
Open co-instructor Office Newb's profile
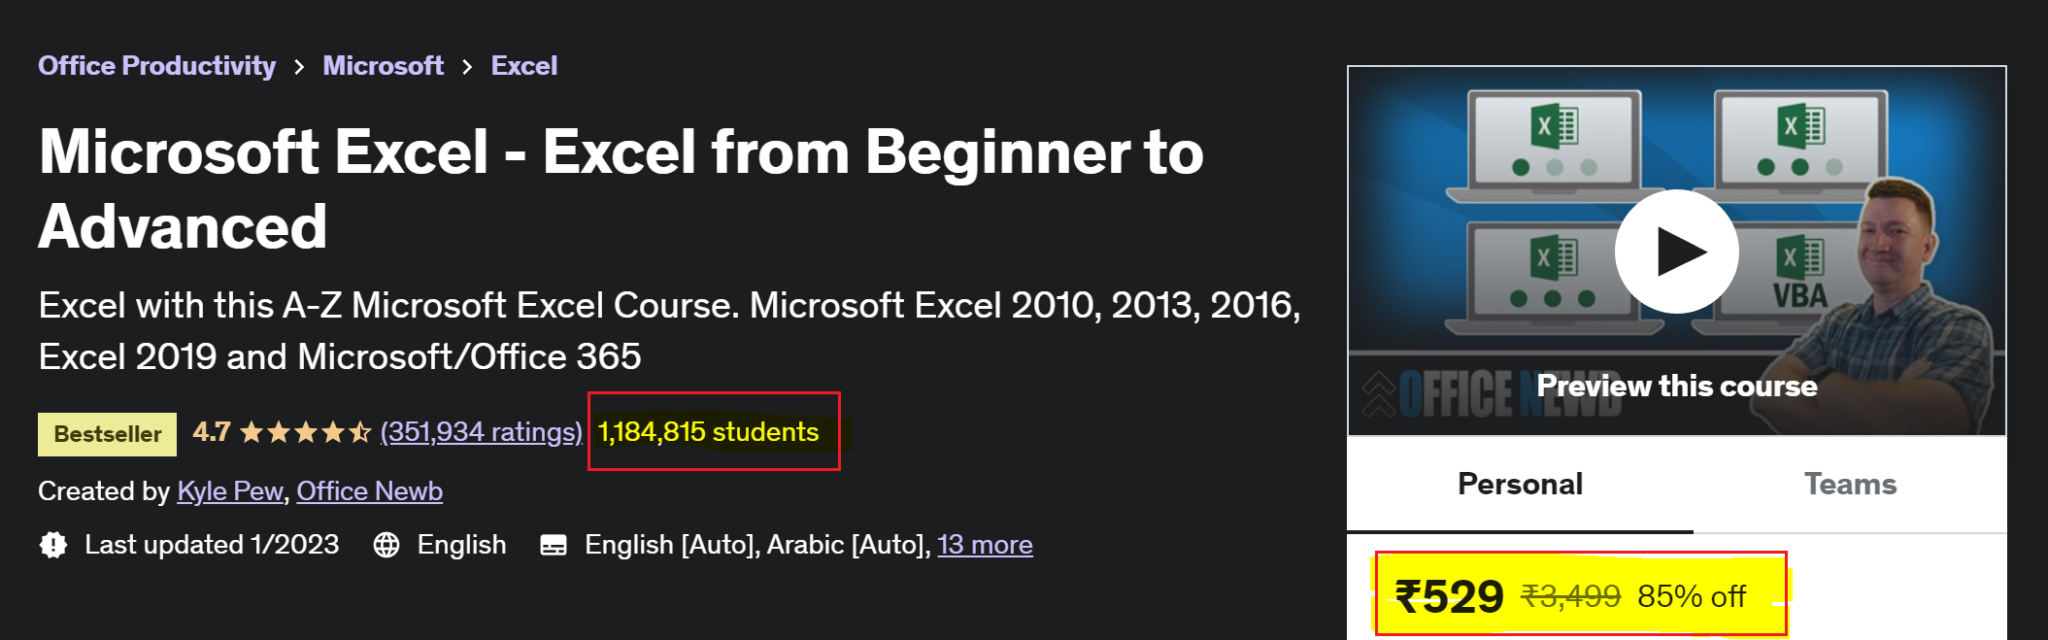pos(370,491)
